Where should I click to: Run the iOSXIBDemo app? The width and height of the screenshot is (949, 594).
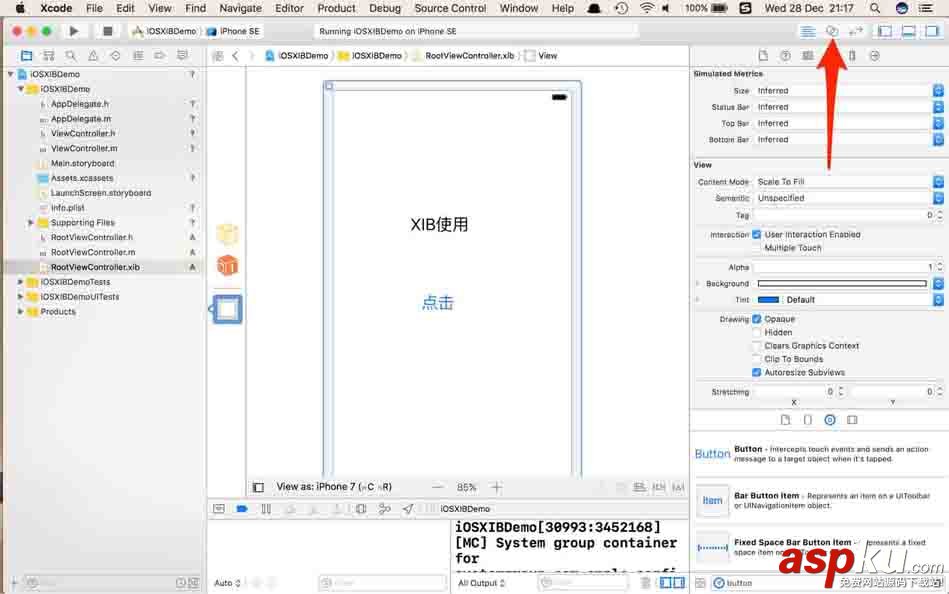point(73,30)
